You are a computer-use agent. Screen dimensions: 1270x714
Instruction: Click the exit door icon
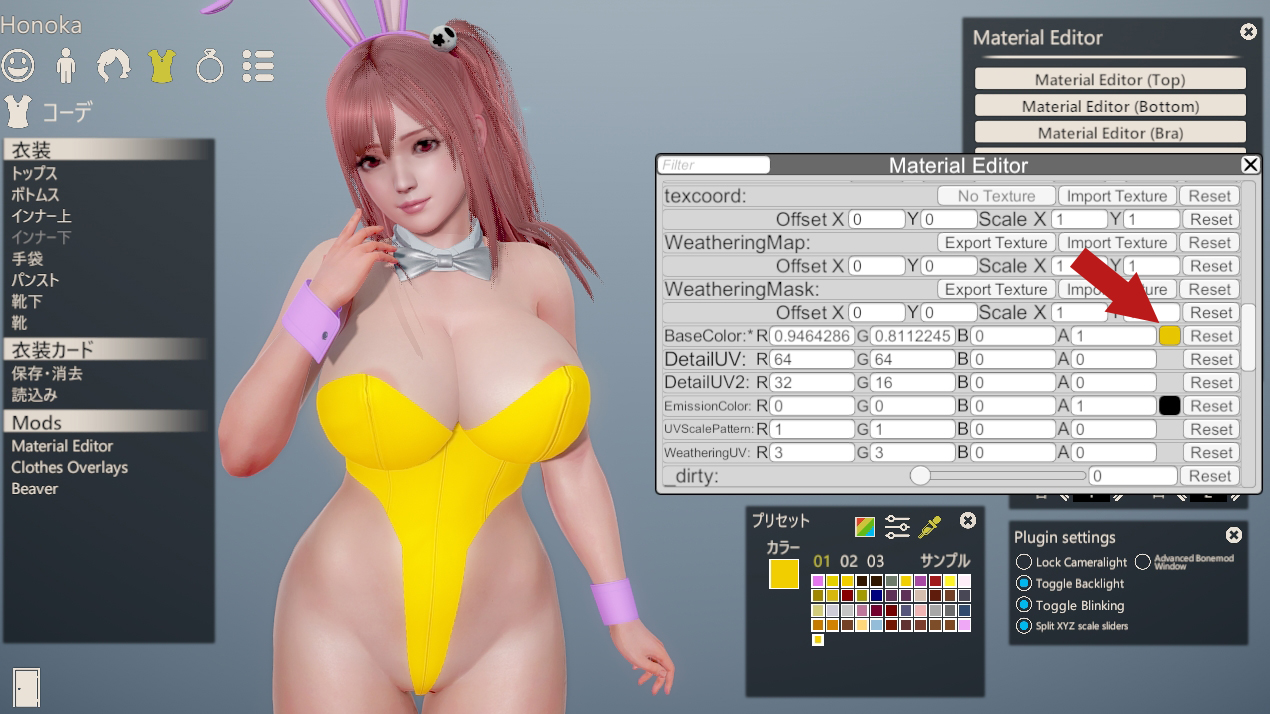click(x=27, y=684)
